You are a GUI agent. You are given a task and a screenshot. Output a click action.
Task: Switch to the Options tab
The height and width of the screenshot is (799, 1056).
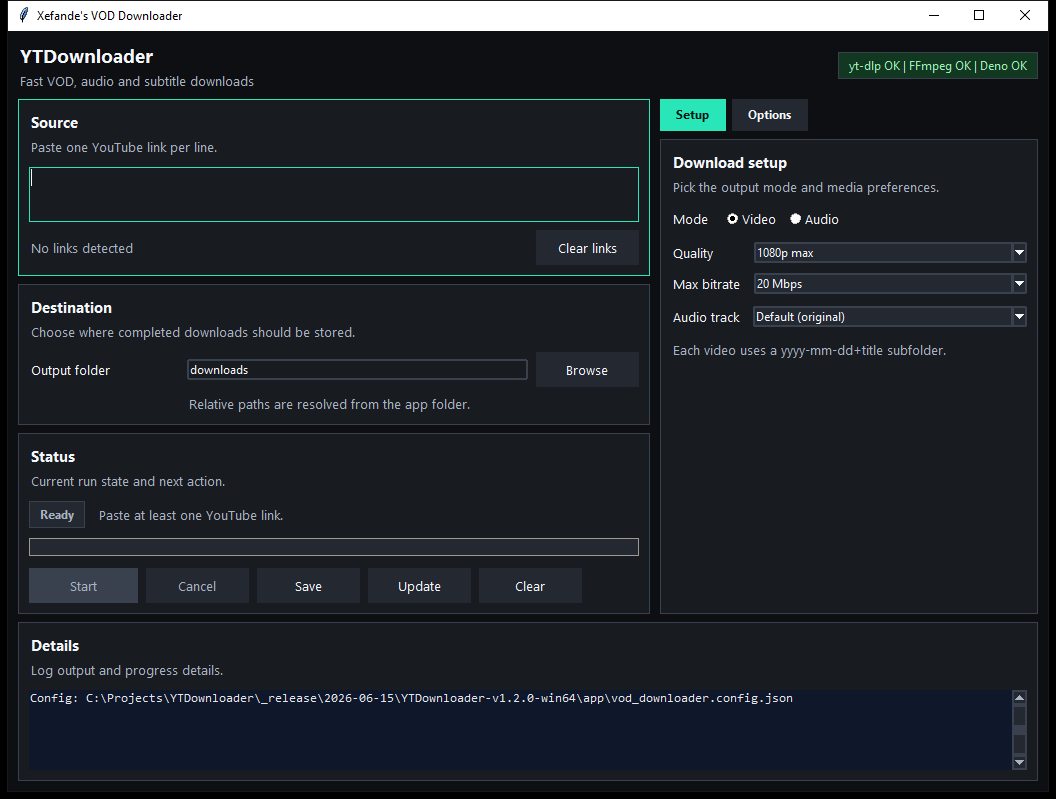[769, 115]
